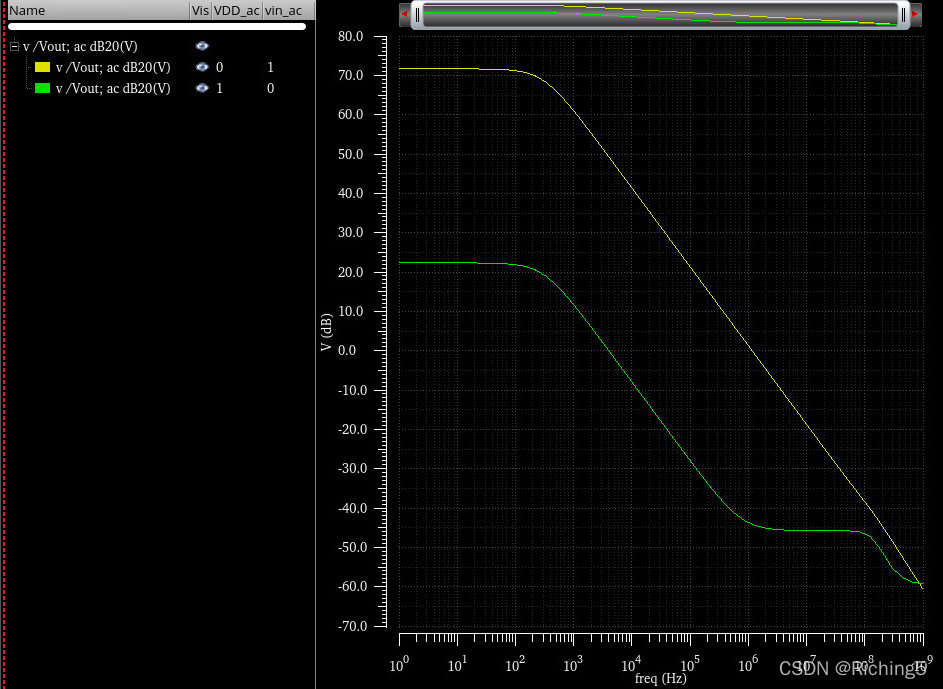
Task: Click the Vis column header
Action: click(x=200, y=10)
